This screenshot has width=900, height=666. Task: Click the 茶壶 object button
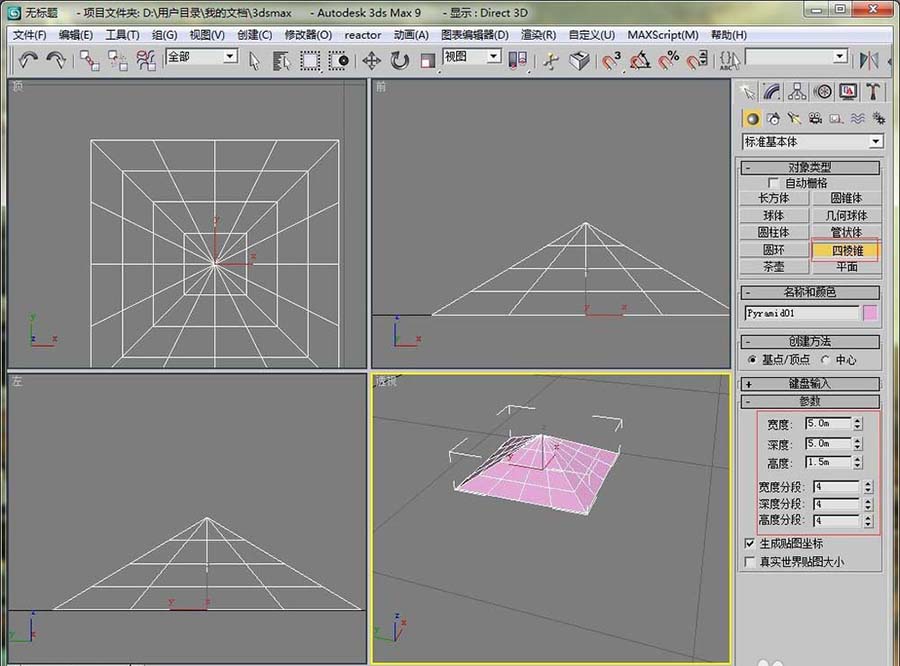[774, 267]
